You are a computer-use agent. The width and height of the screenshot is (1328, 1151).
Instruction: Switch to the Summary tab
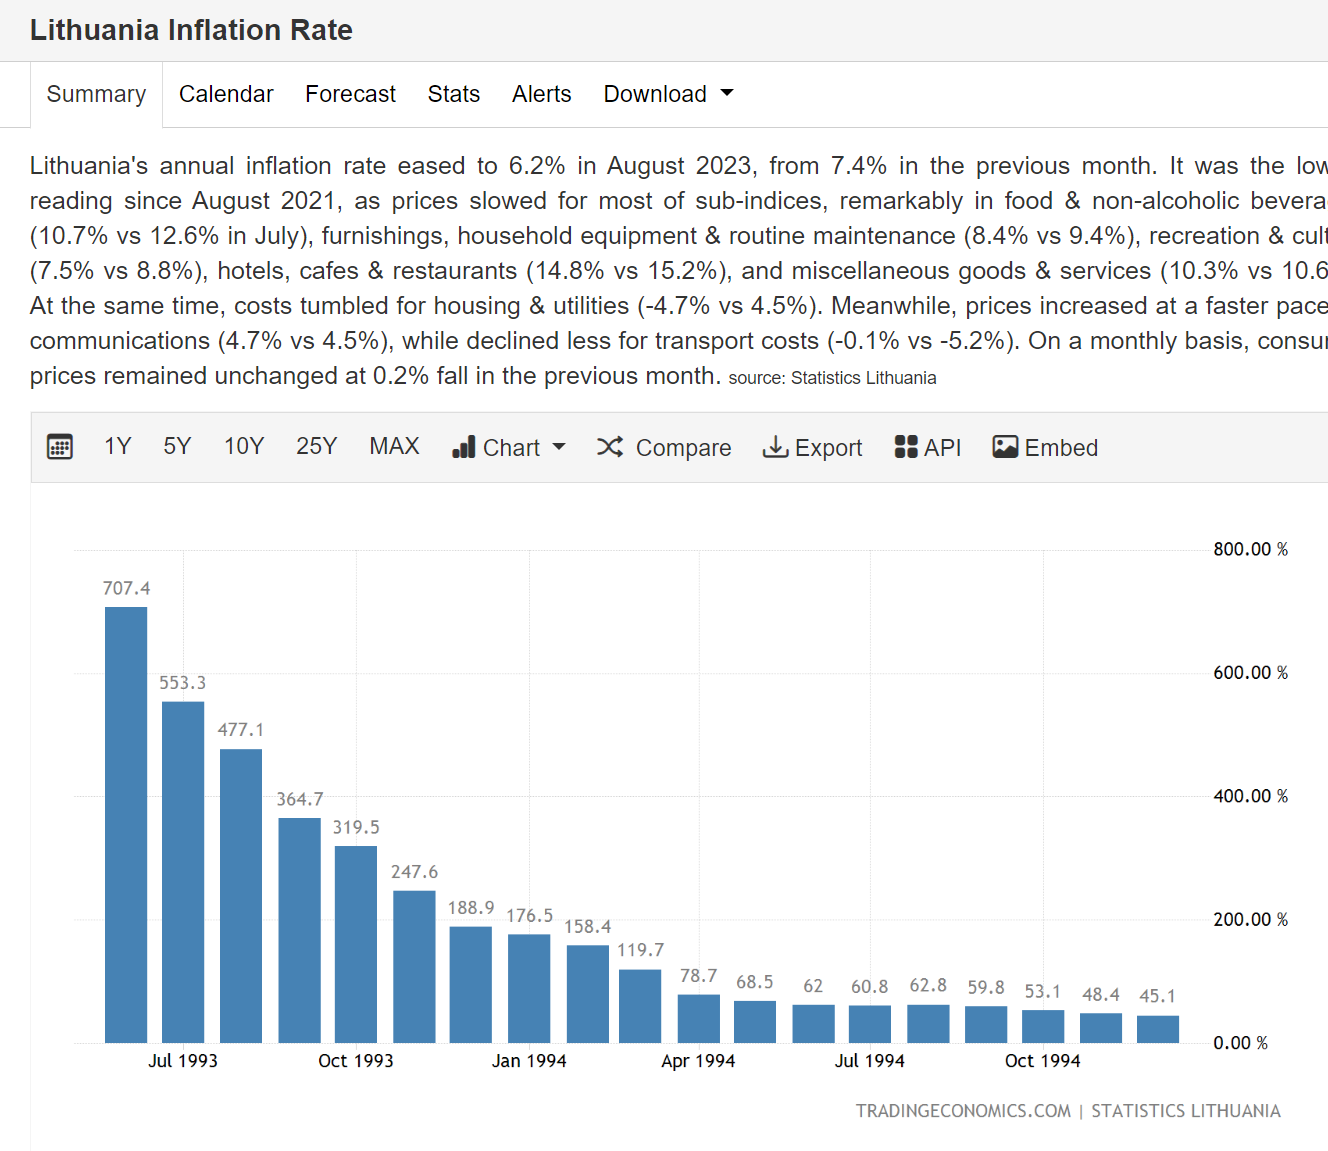pos(96,94)
